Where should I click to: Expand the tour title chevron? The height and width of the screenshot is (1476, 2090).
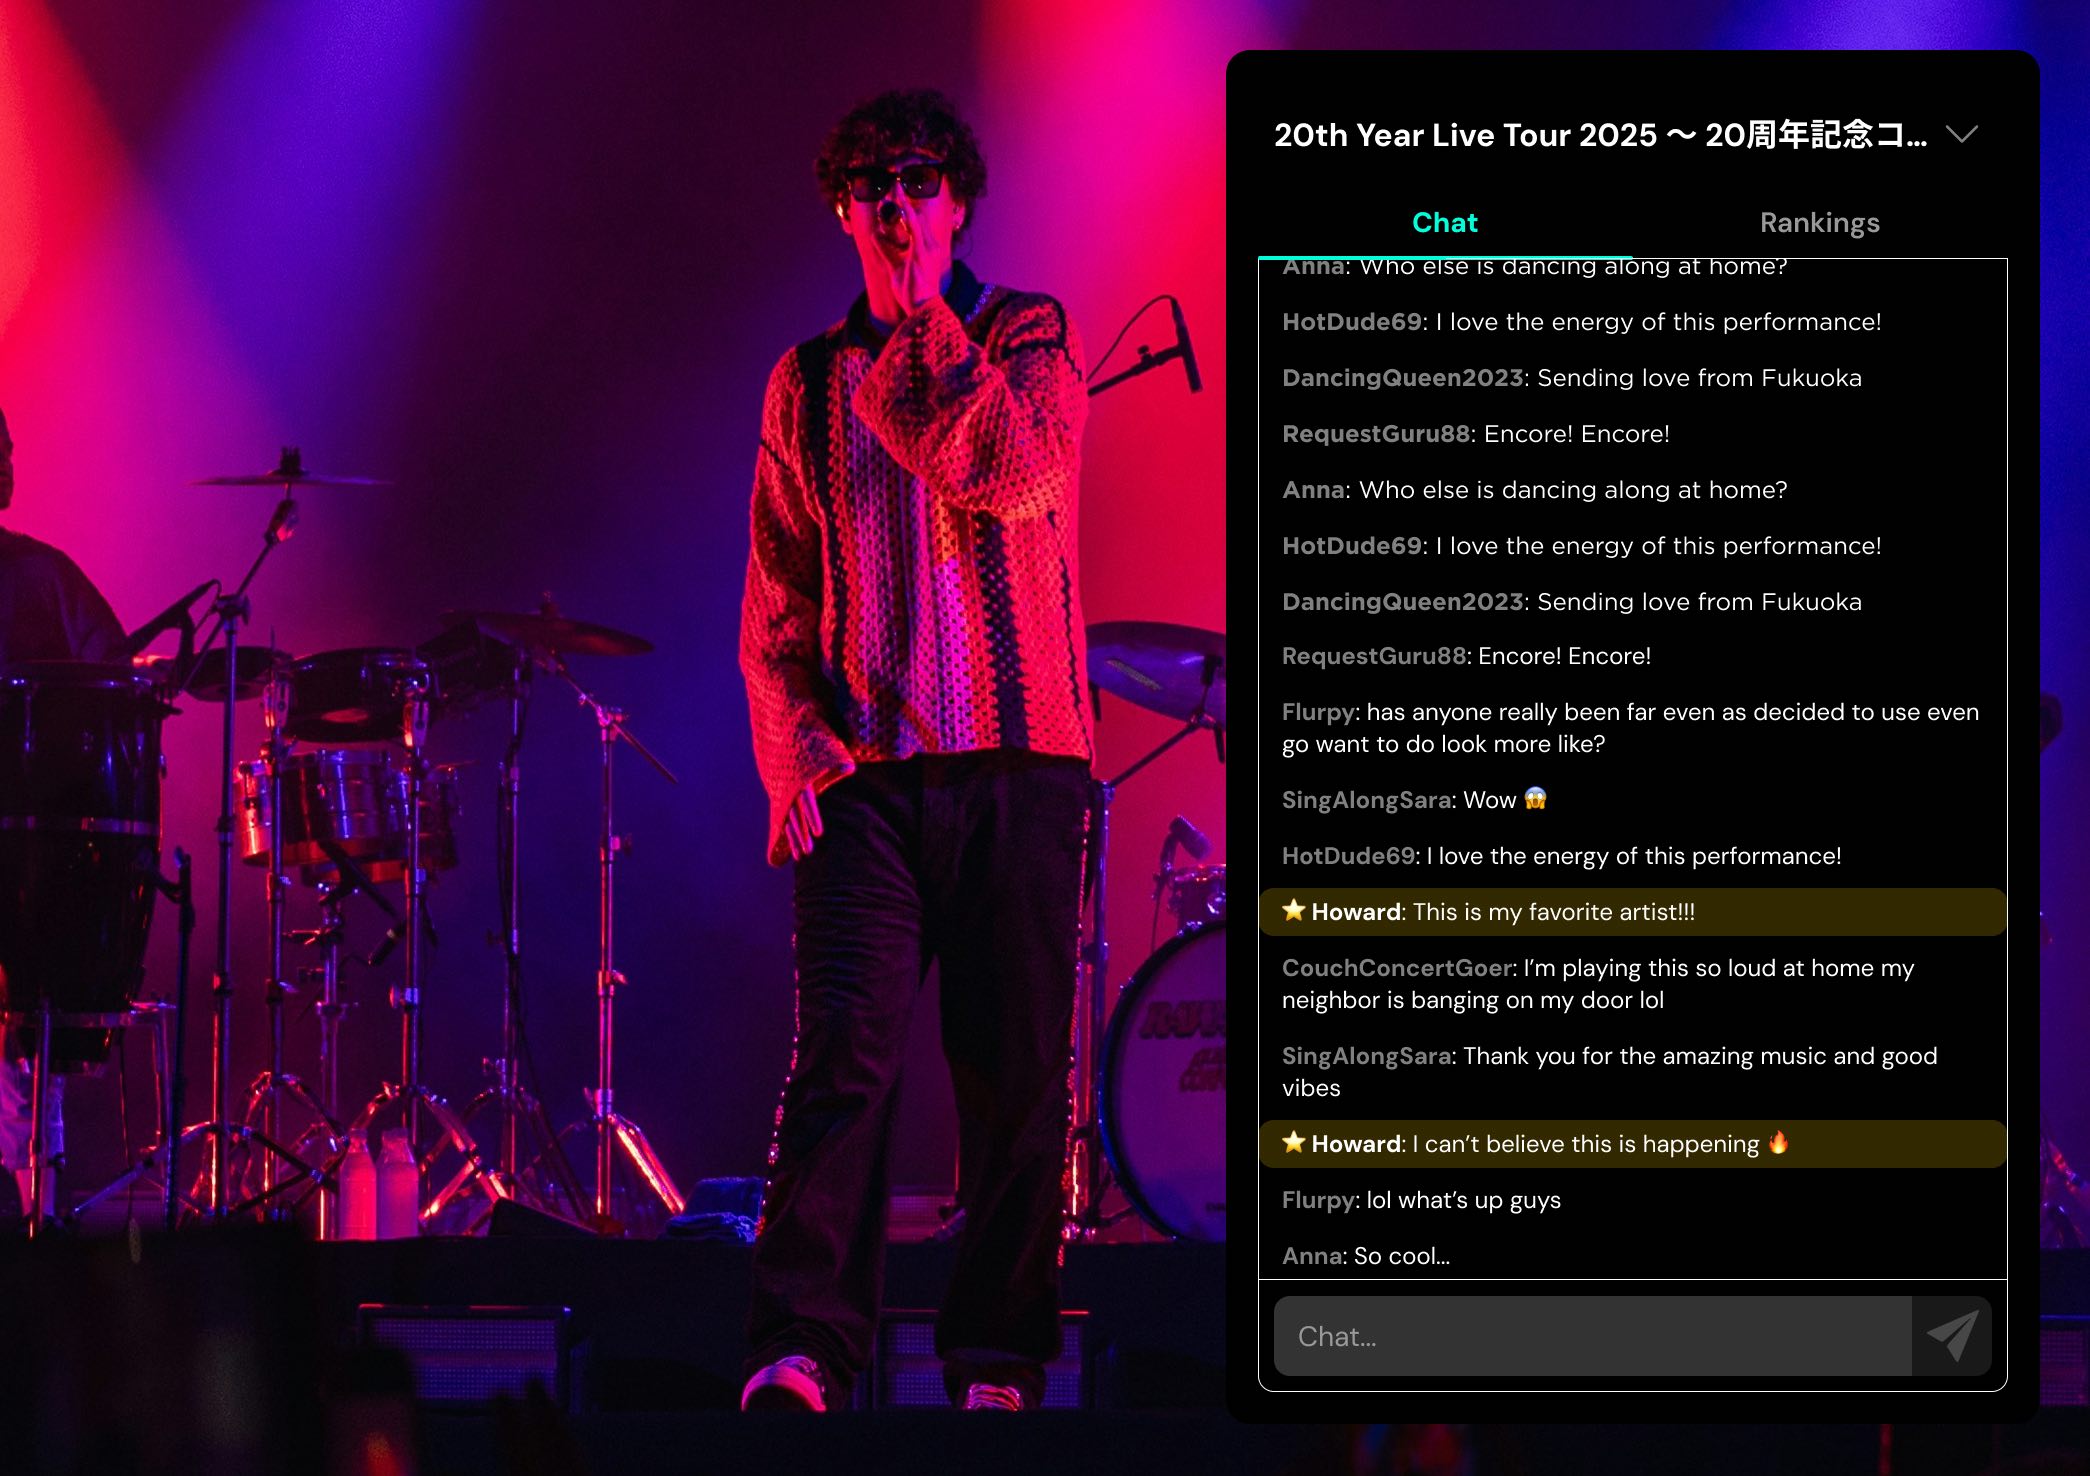click(1962, 134)
